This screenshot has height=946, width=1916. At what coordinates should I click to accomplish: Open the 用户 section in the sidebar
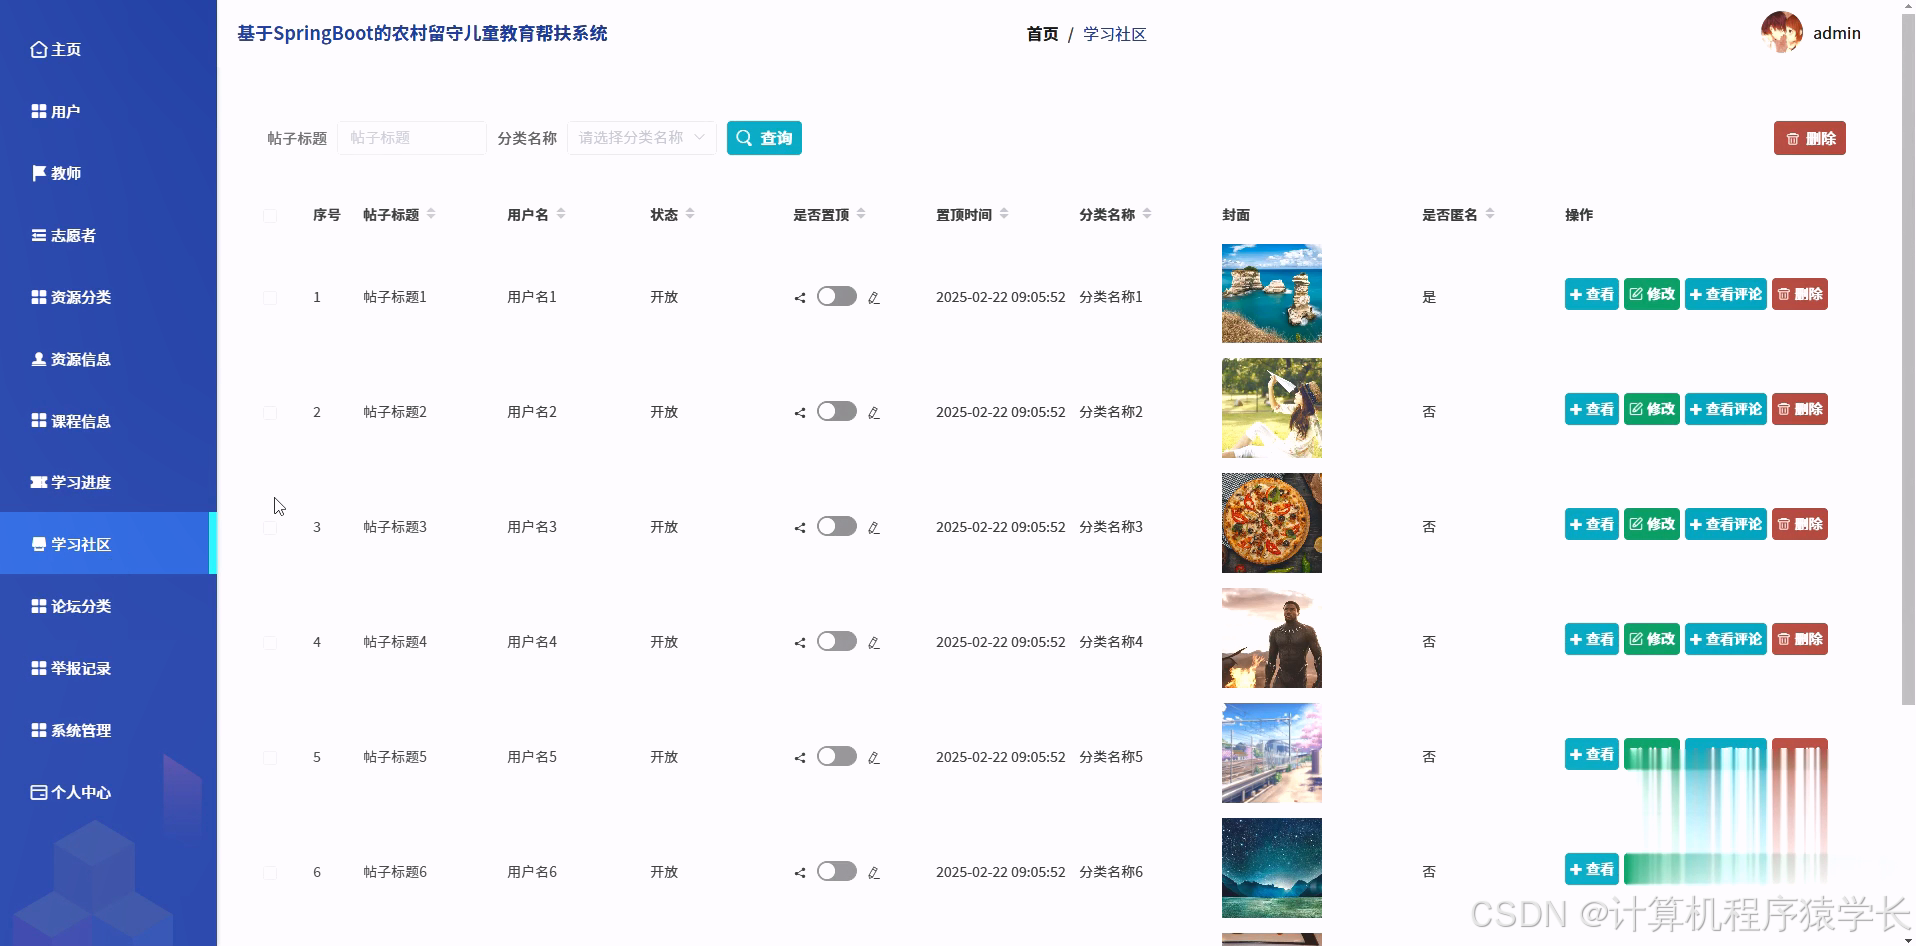(x=66, y=111)
